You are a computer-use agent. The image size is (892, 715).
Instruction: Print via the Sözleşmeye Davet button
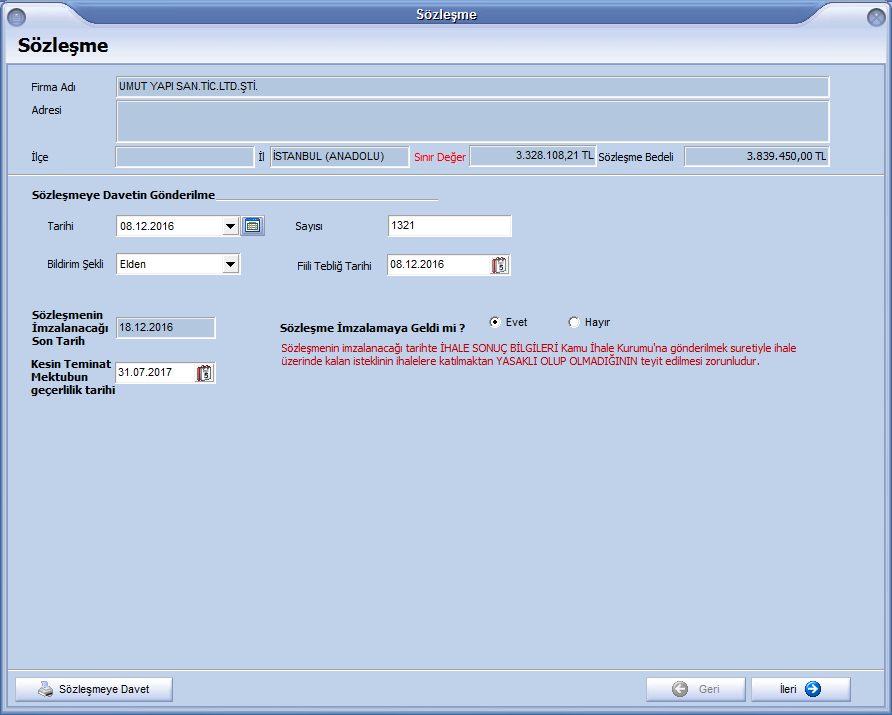94,689
